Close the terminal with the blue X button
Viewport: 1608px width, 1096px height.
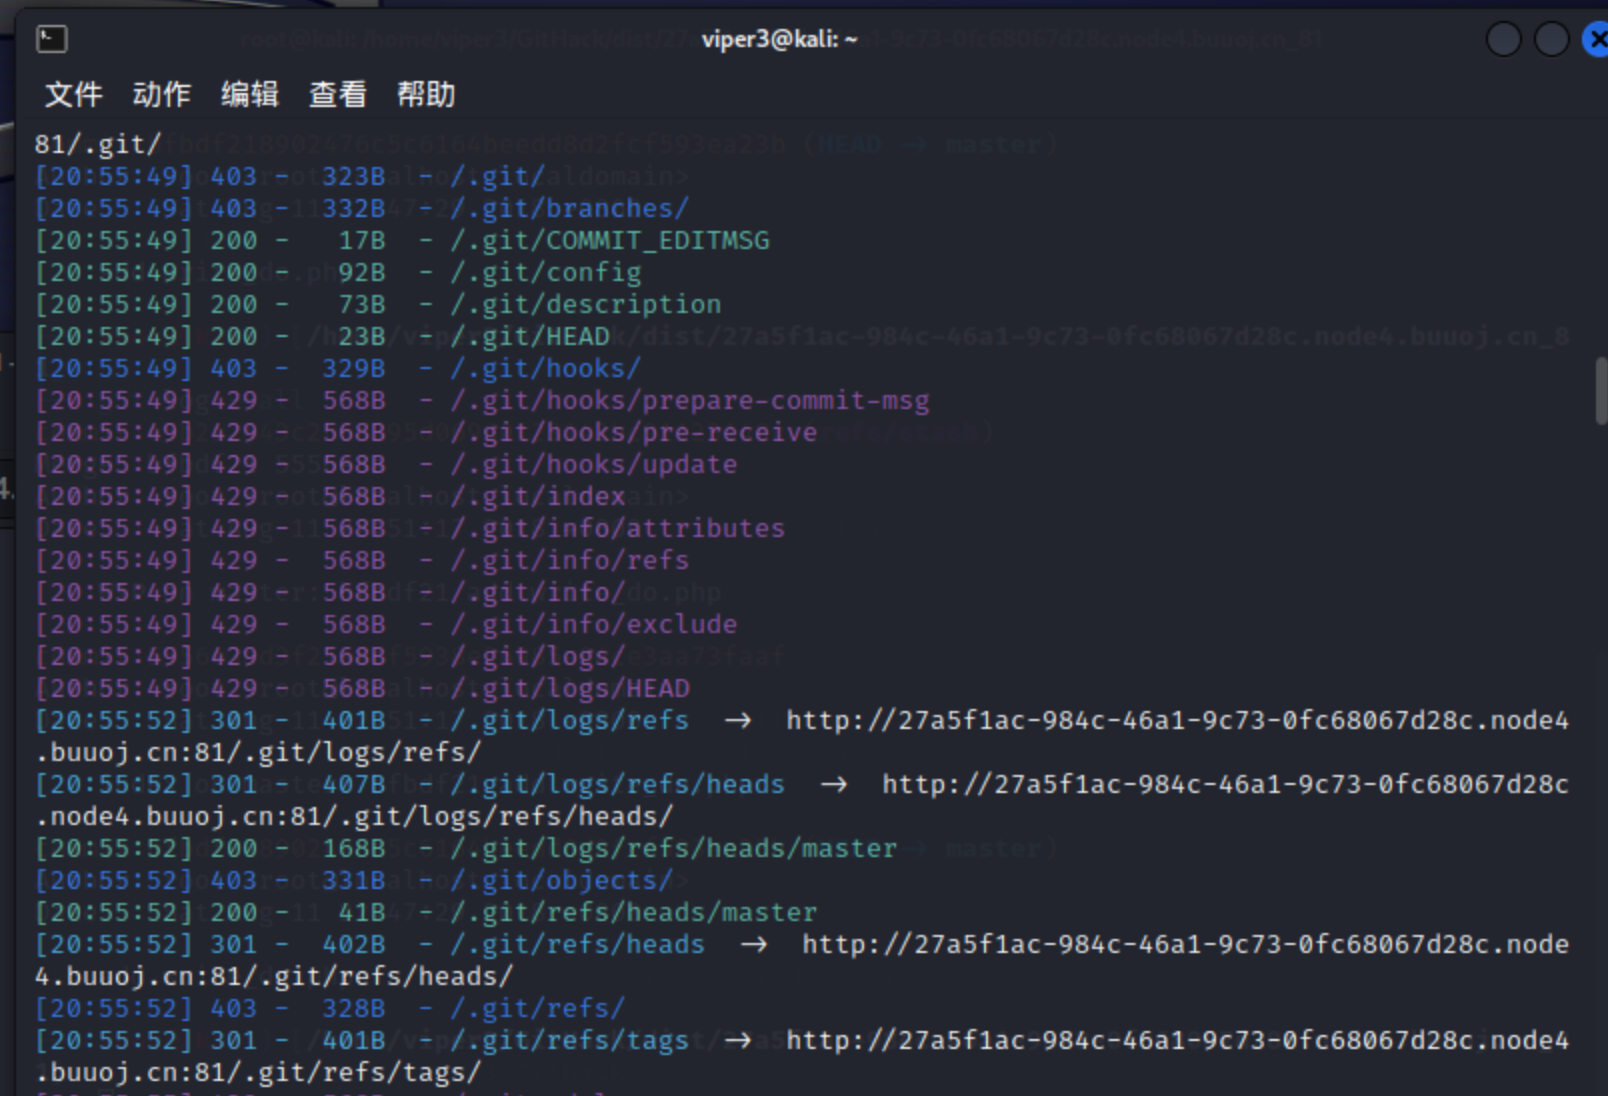click(1596, 40)
